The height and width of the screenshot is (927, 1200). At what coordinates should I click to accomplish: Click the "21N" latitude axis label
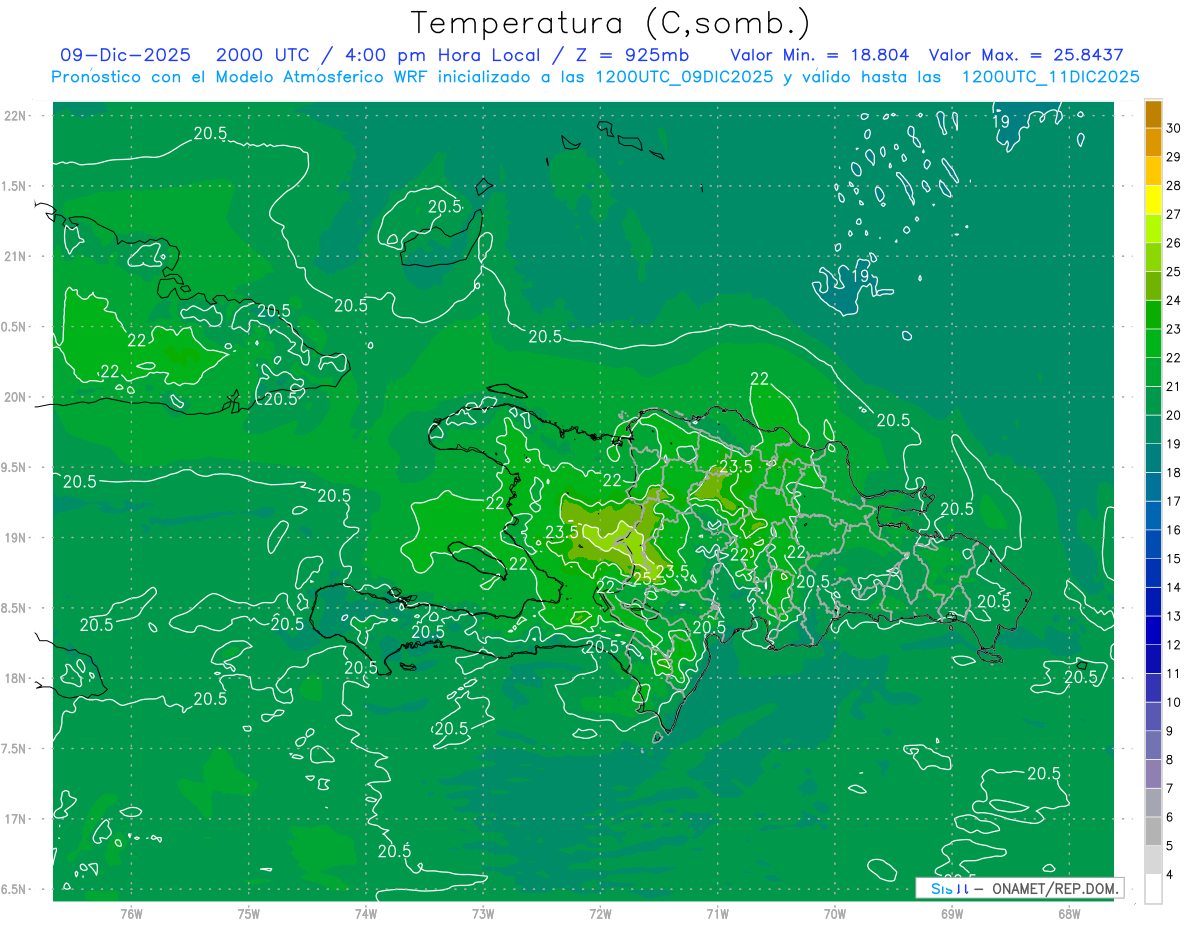(x=17, y=256)
